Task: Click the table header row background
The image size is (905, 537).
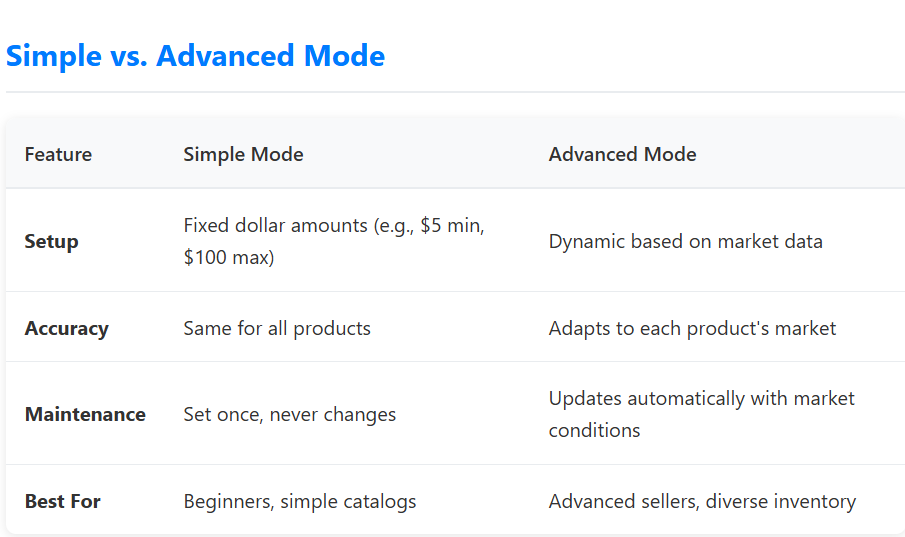Action: 455,154
